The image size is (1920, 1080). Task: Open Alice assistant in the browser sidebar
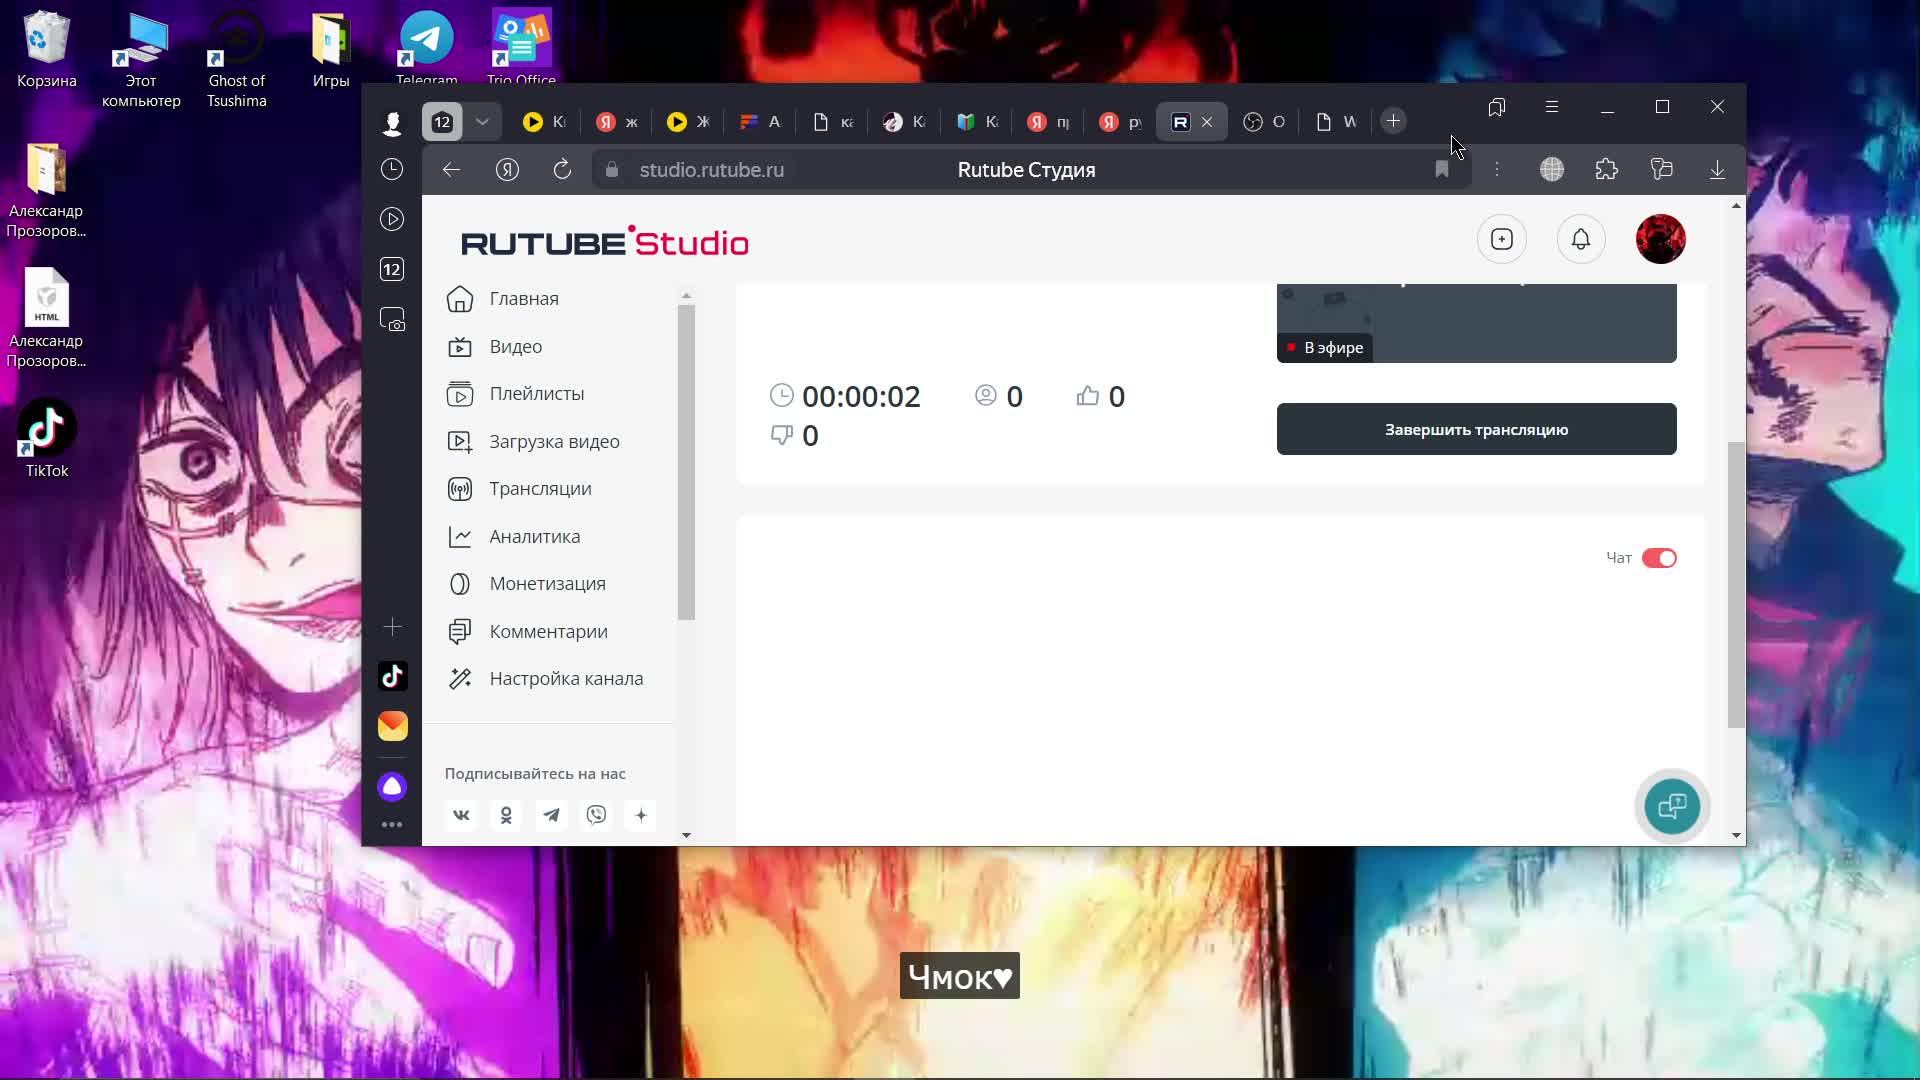pyautogui.click(x=392, y=787)
